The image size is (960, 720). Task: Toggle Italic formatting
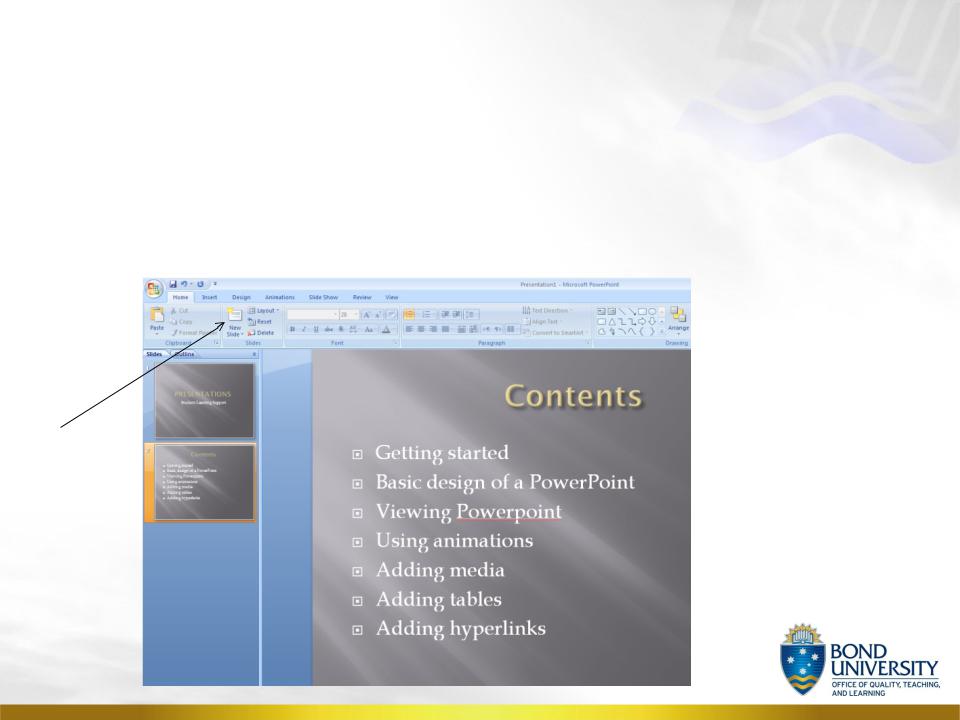click(x=304, y=329)
